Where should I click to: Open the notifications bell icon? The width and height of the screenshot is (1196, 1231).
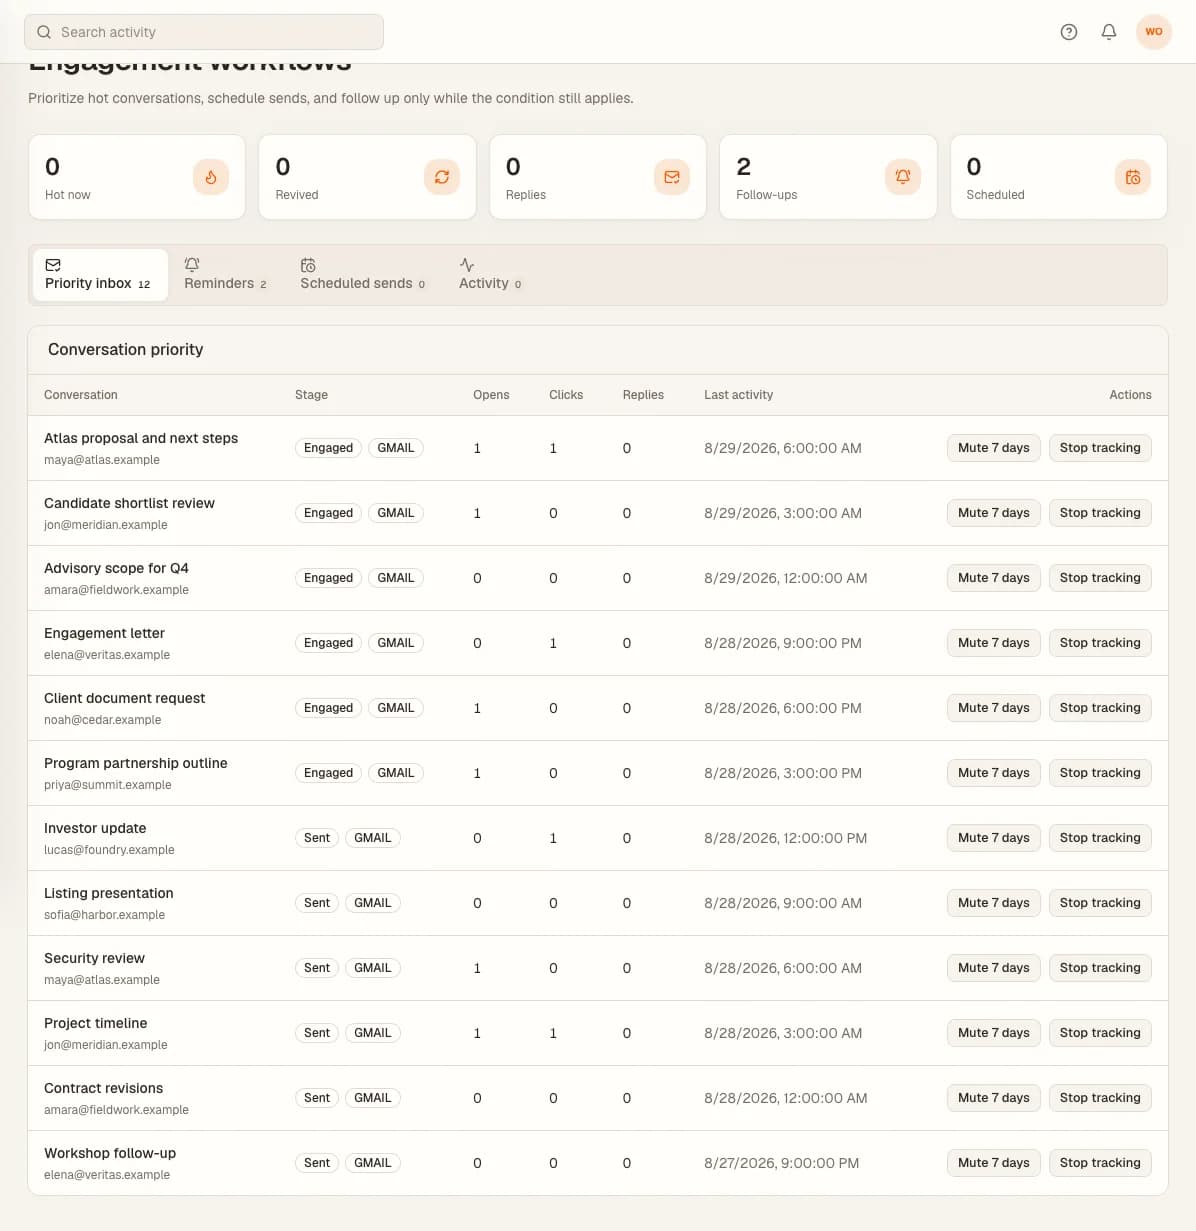click(1109, 32)
